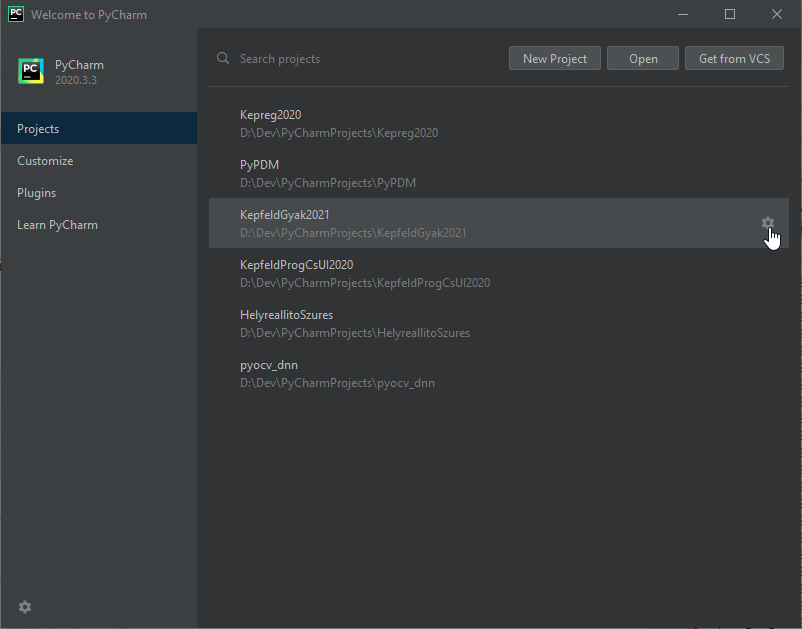Maximize the Welcome to PyCharm window

[x=730, y=14]
